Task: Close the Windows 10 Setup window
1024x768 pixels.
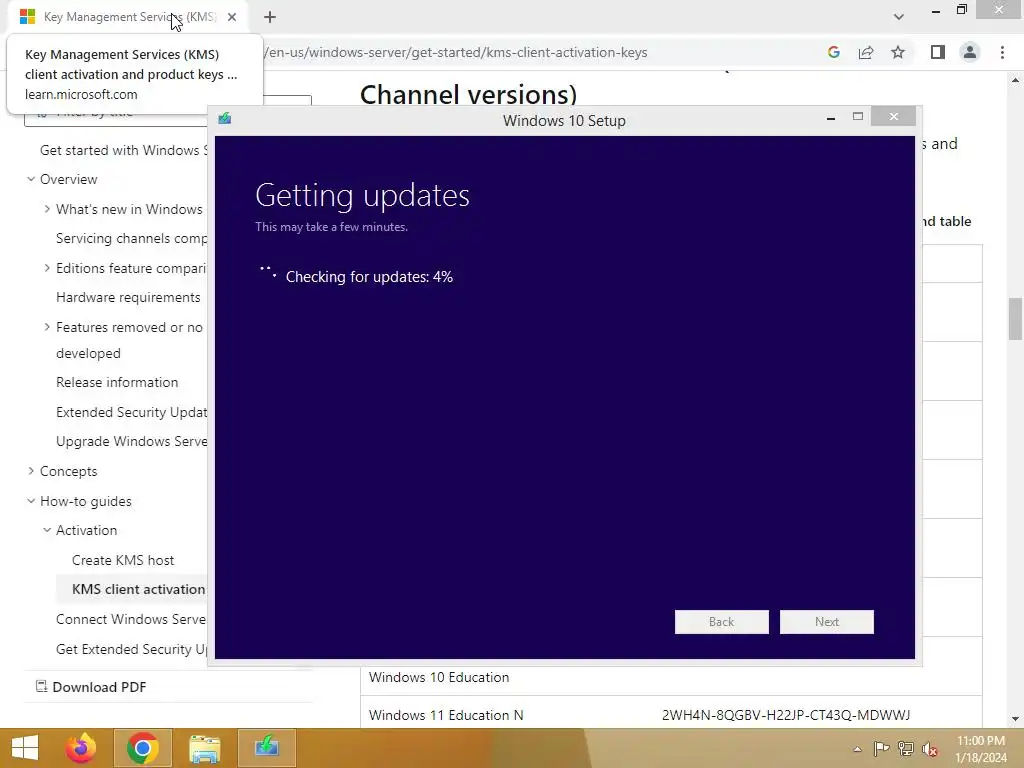Action: click(893, 117)
